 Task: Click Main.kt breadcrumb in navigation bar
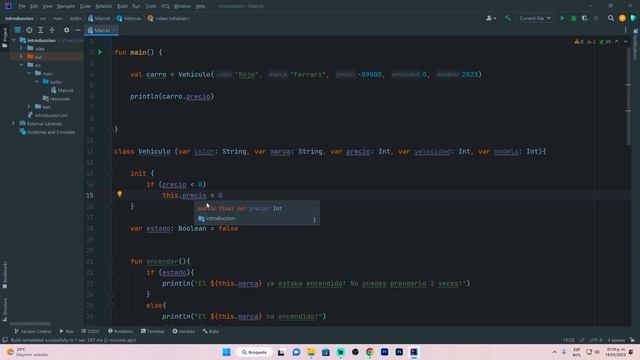pyautogui.click(x=99, y=18)
